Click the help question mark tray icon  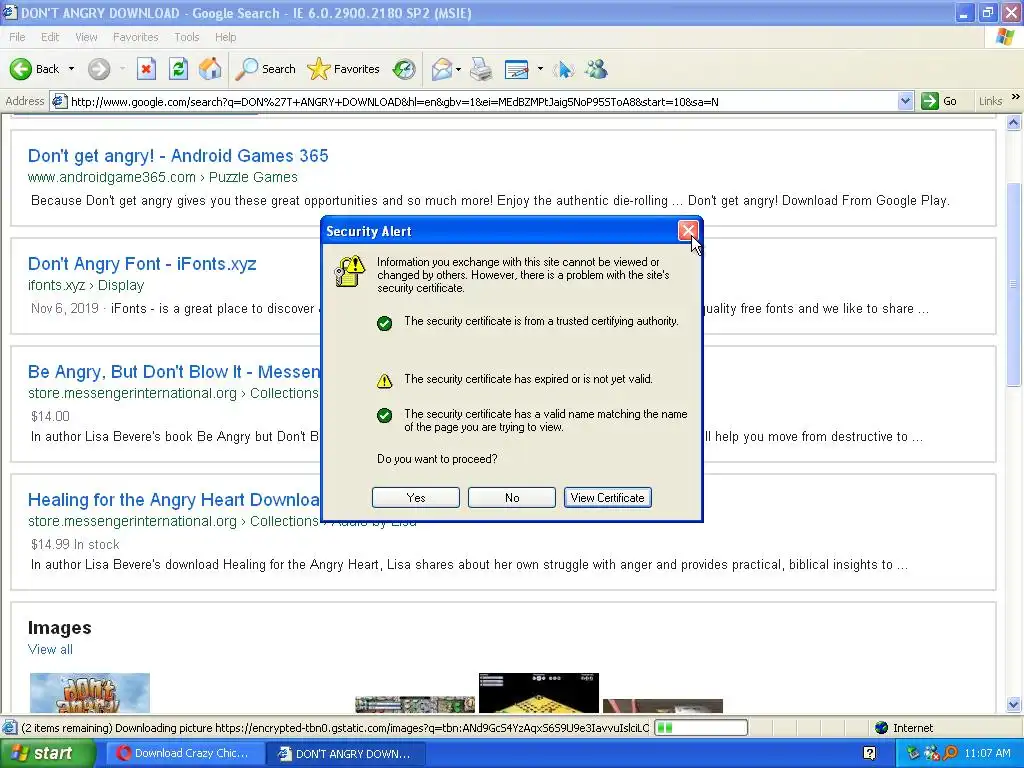[x=869, y=753]
